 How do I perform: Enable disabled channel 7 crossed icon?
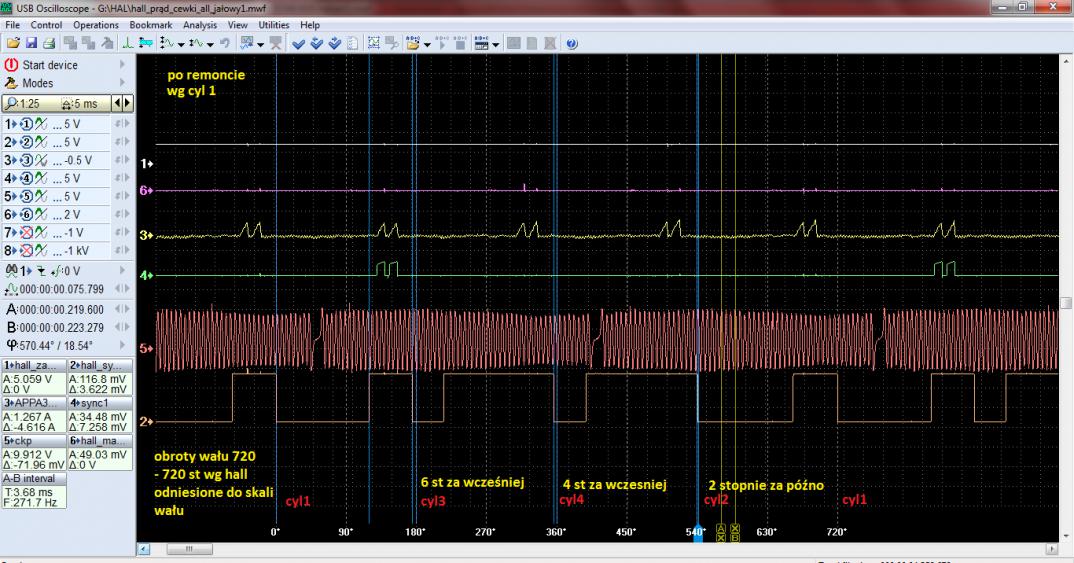point(29,232)
